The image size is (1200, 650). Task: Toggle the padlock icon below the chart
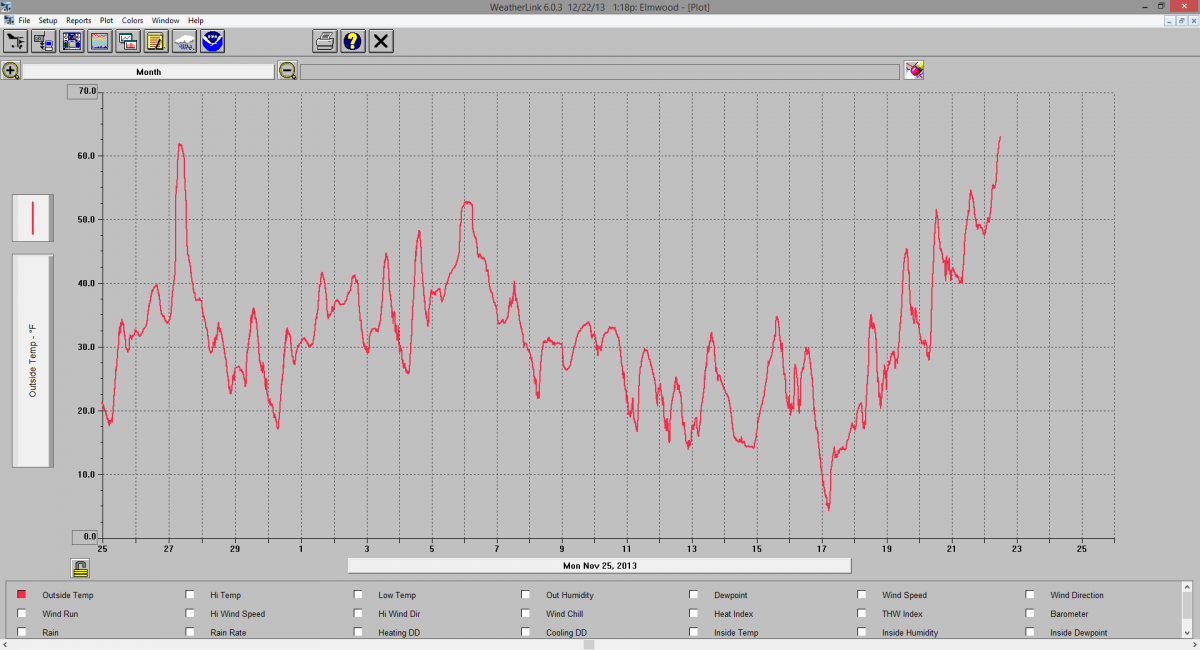coord(80,568)
